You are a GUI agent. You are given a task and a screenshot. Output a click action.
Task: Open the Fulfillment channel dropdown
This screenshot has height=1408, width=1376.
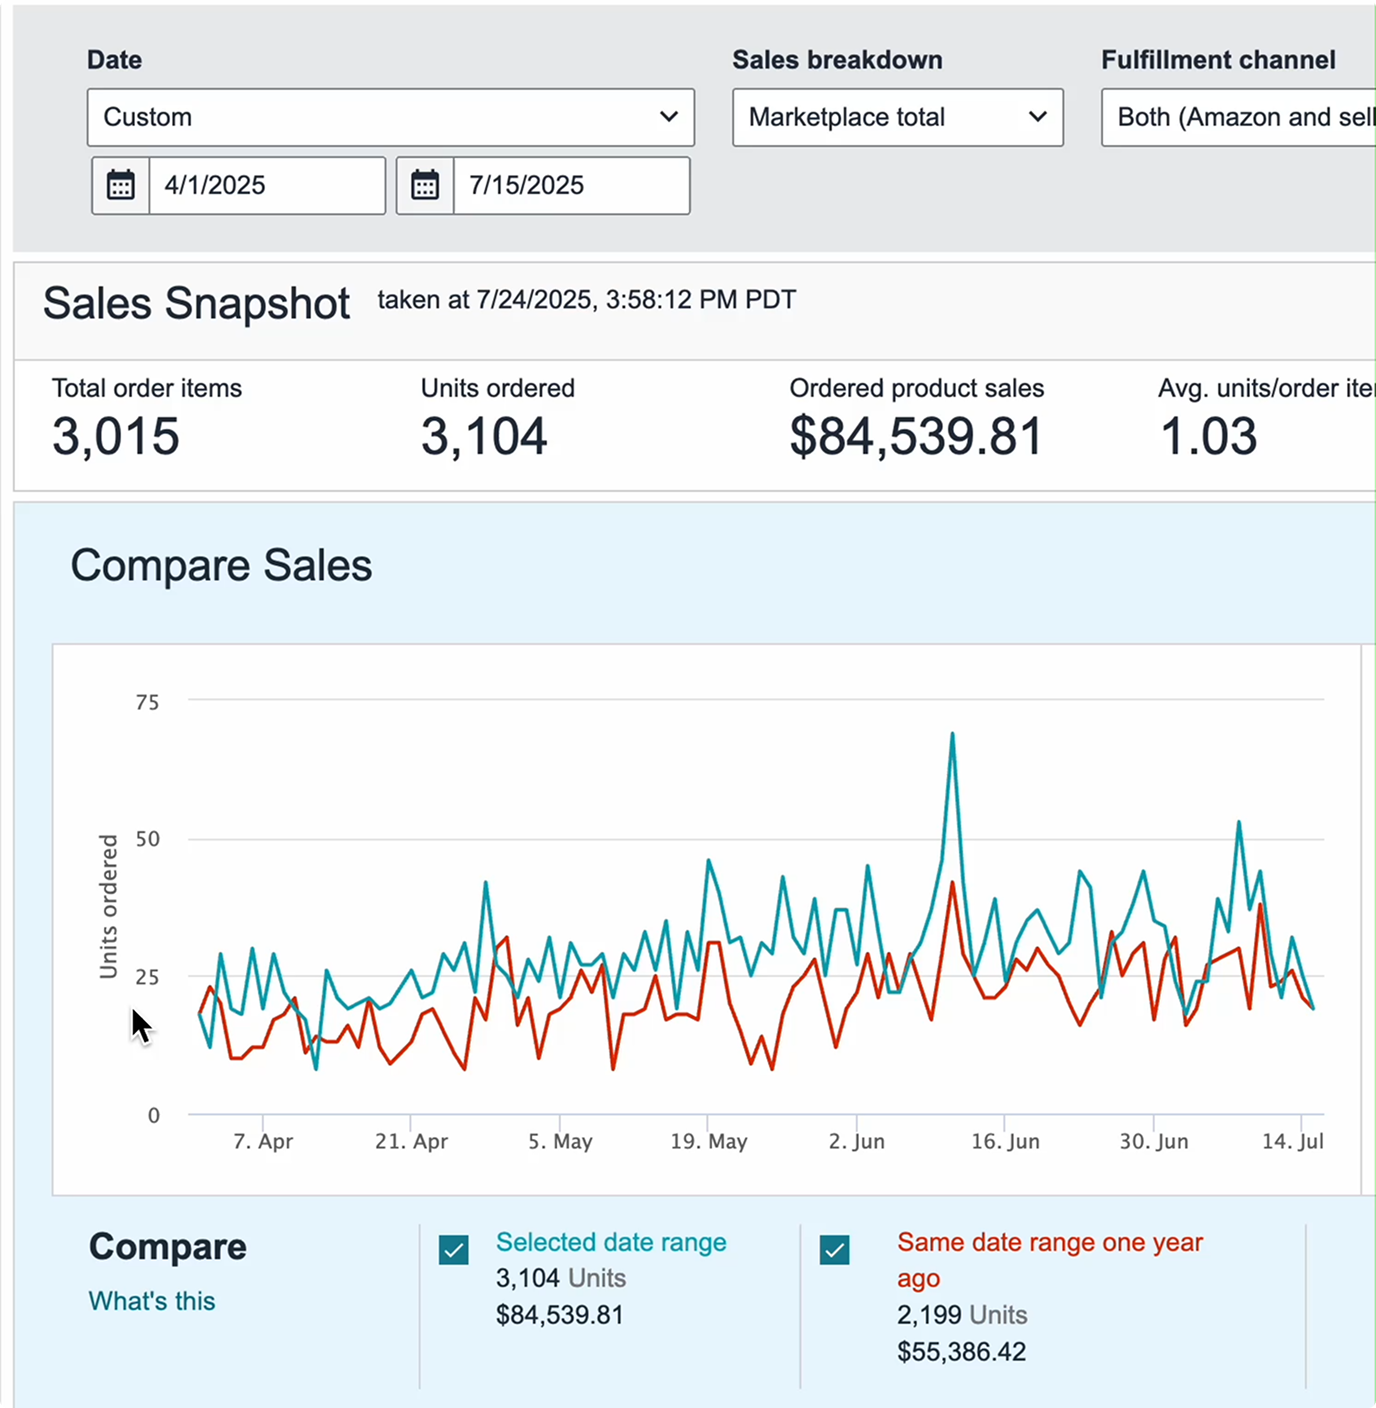tap(1240, 117)
